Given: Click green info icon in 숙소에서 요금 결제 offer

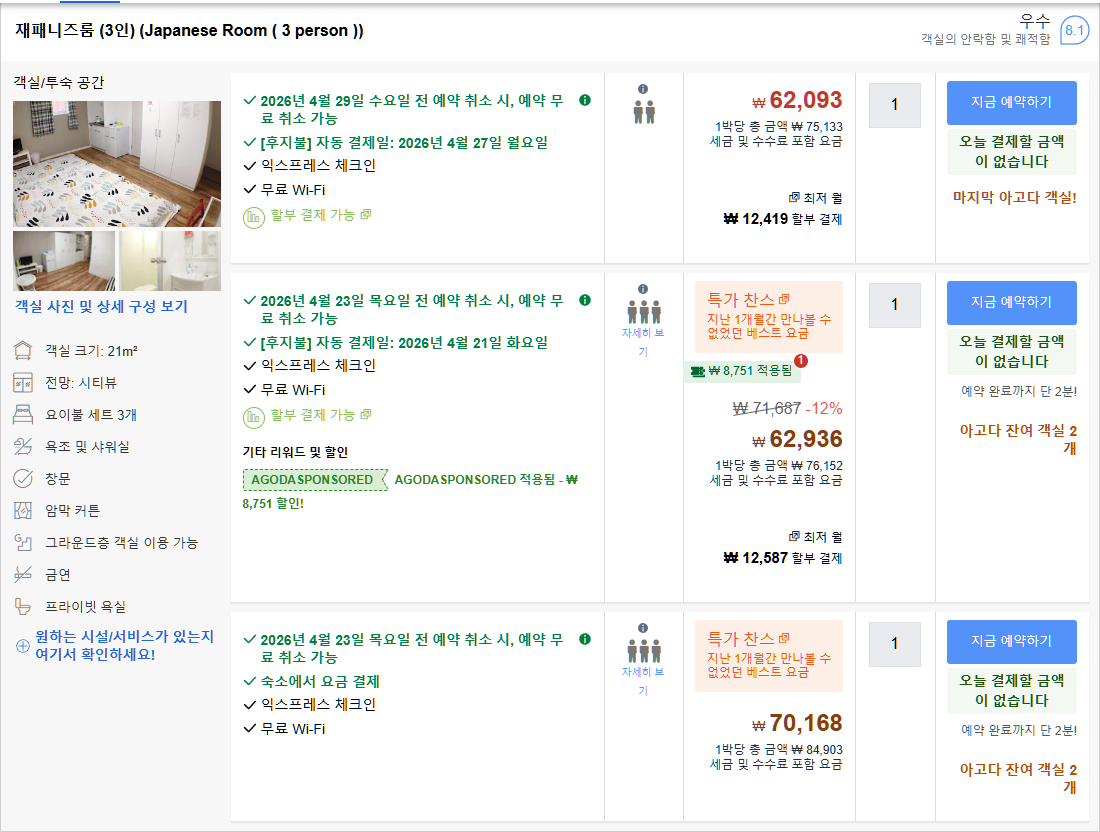Looking at the screenshot, I should (x=585, y=638).
